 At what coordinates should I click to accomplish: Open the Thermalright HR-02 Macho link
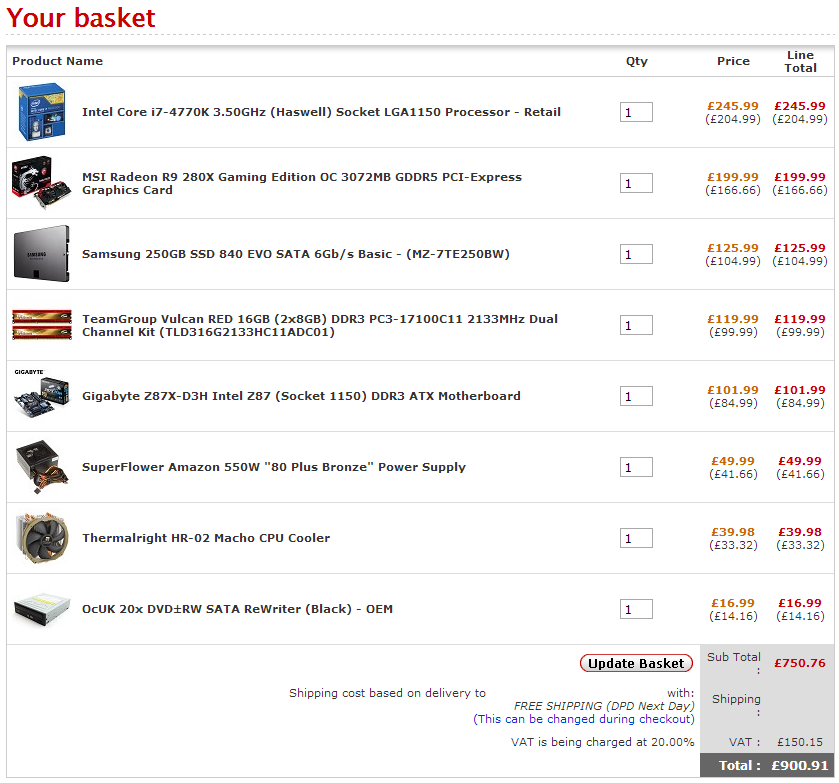pyautogui.click(x=205, y=538)
